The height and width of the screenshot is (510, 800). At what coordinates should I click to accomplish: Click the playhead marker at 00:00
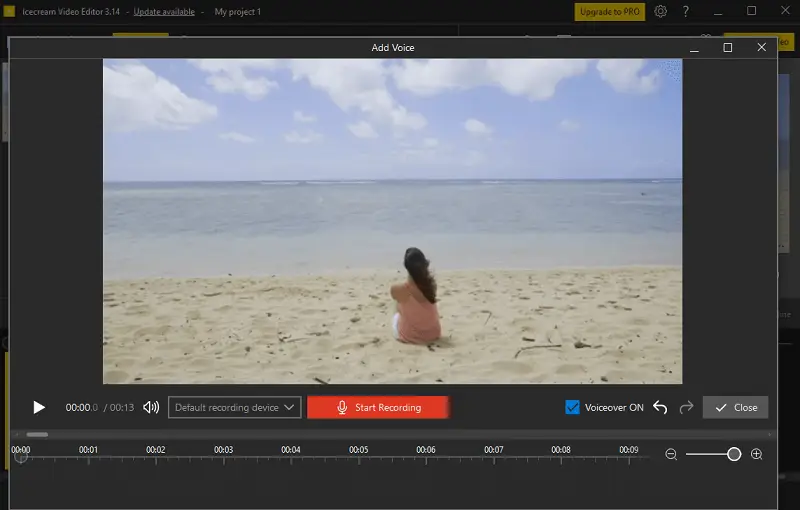point(21,457)
